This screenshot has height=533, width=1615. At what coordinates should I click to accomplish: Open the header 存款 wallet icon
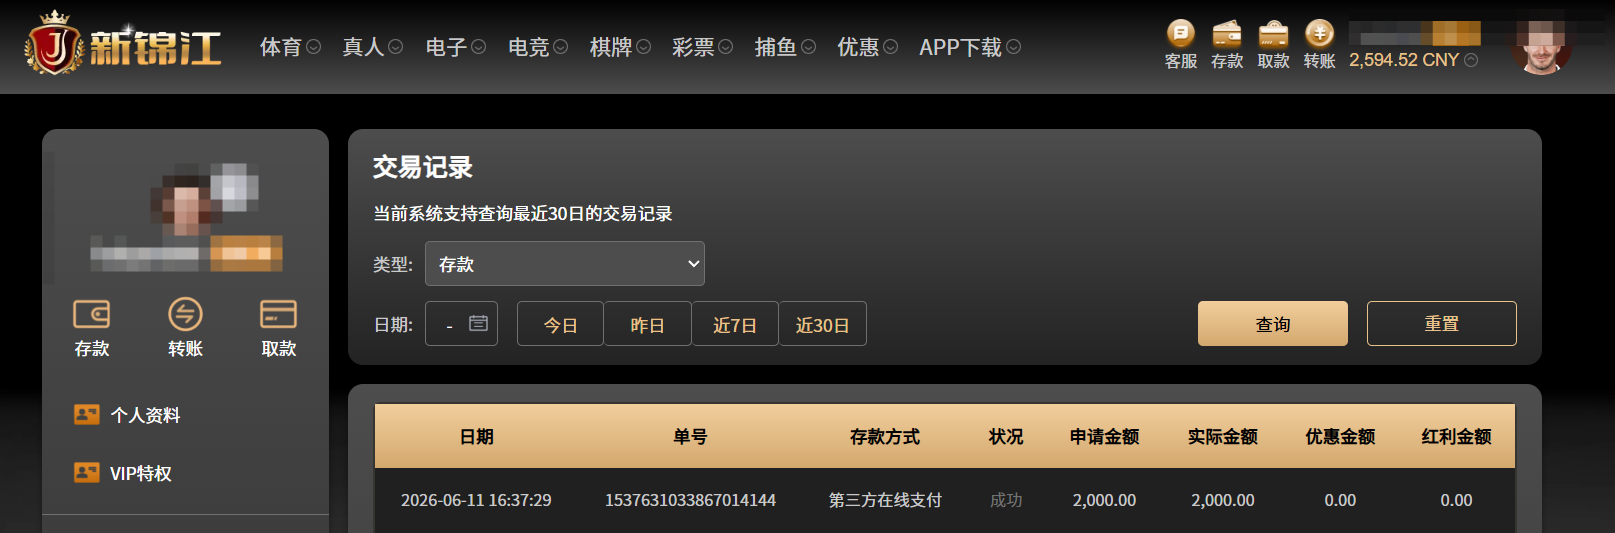tap(1227, 45)
